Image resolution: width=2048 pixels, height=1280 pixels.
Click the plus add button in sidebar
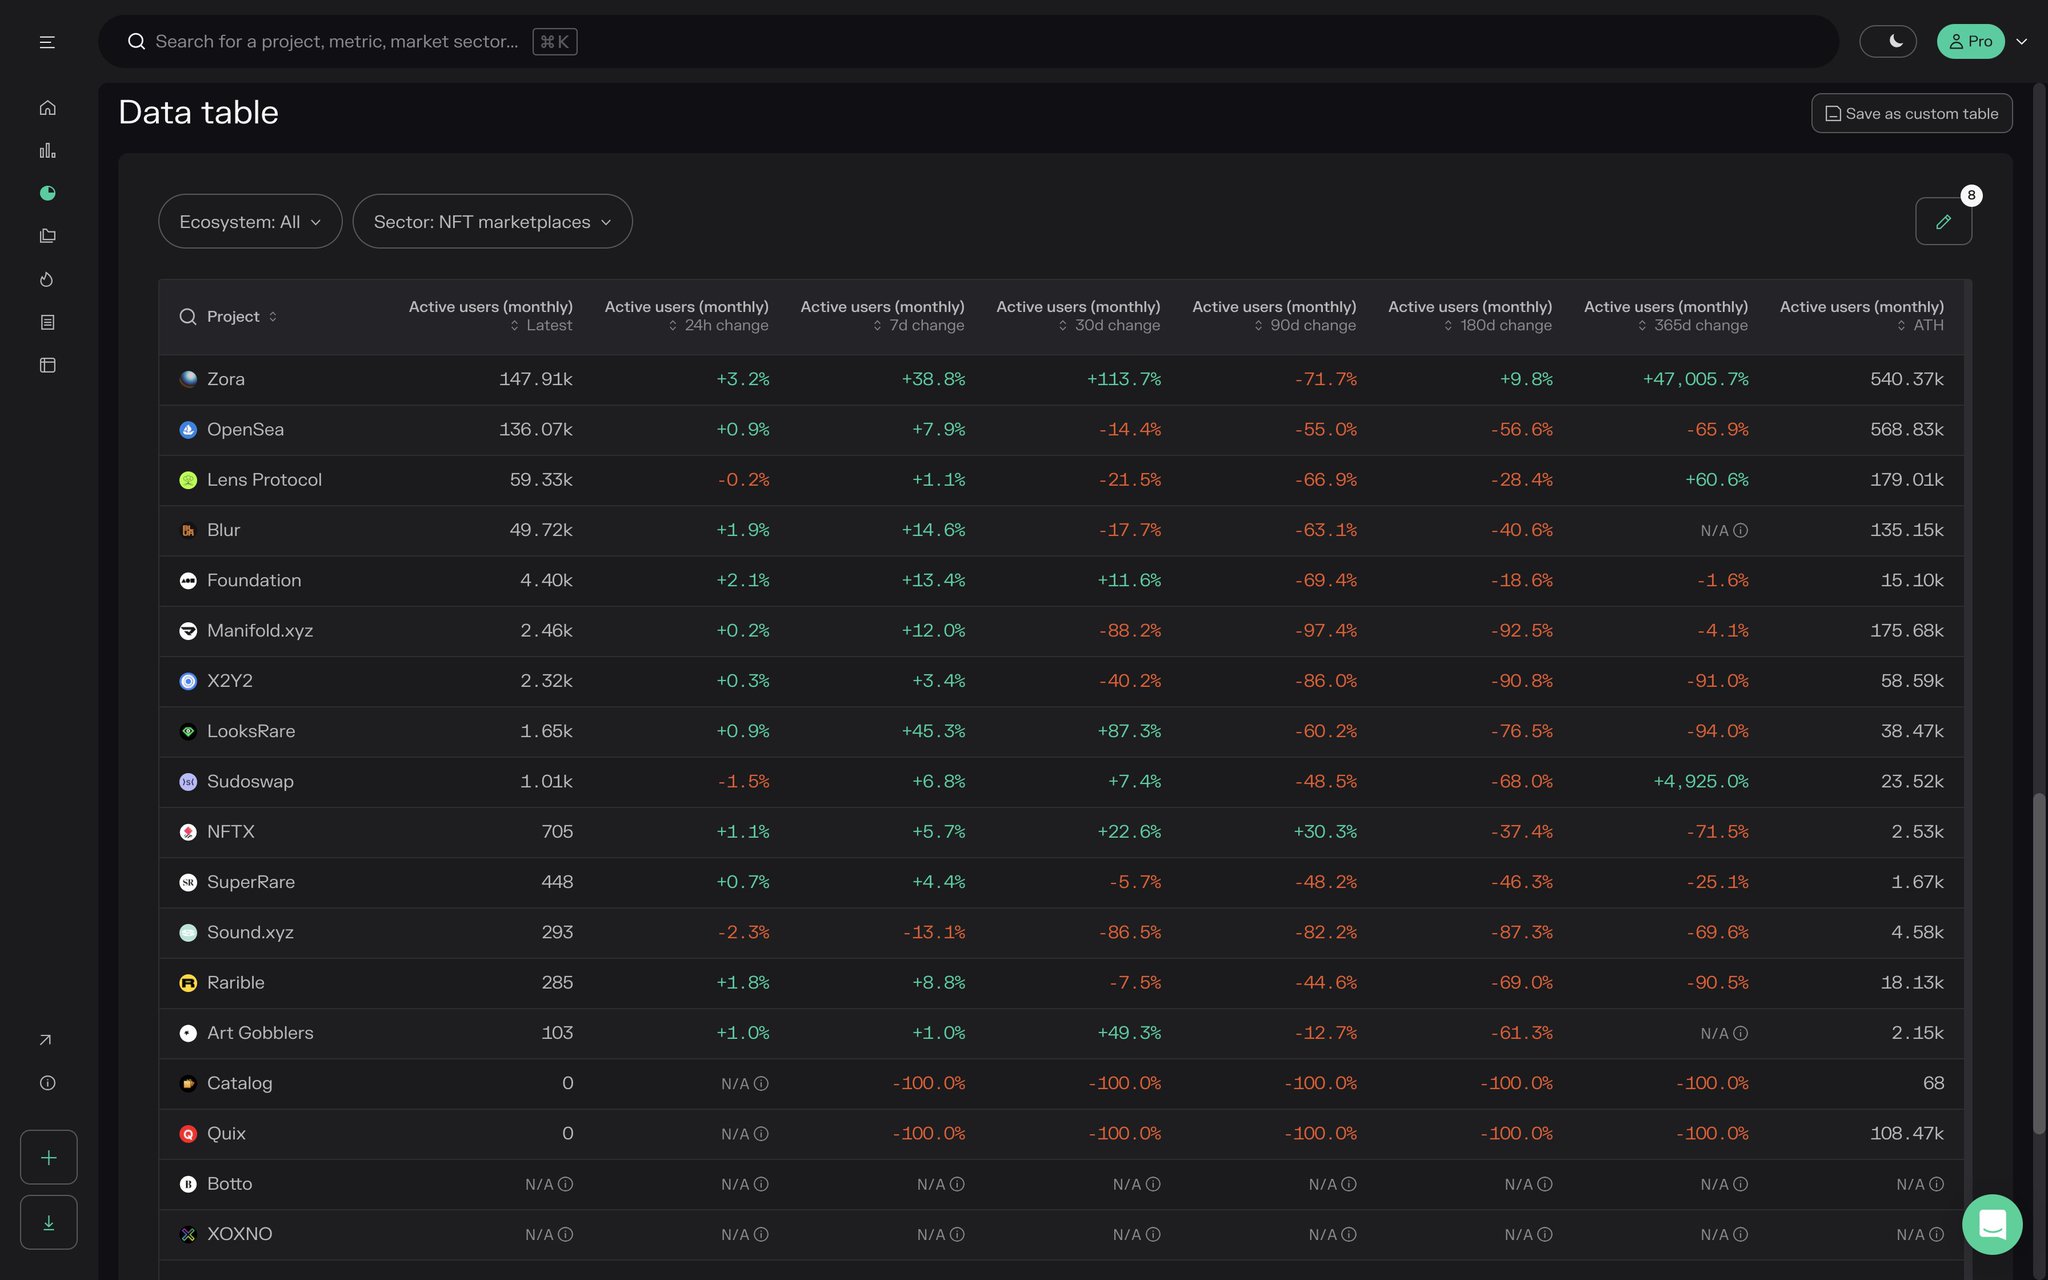coord(48,1157)
